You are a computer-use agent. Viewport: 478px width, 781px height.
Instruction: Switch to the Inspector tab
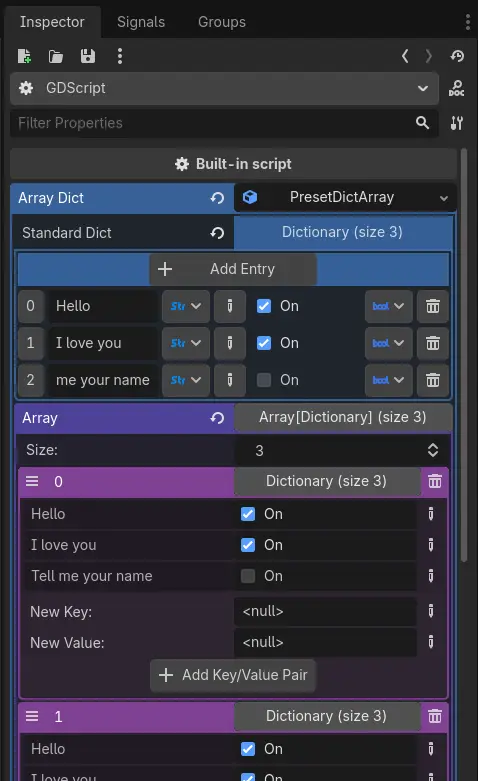coord(52,22)
